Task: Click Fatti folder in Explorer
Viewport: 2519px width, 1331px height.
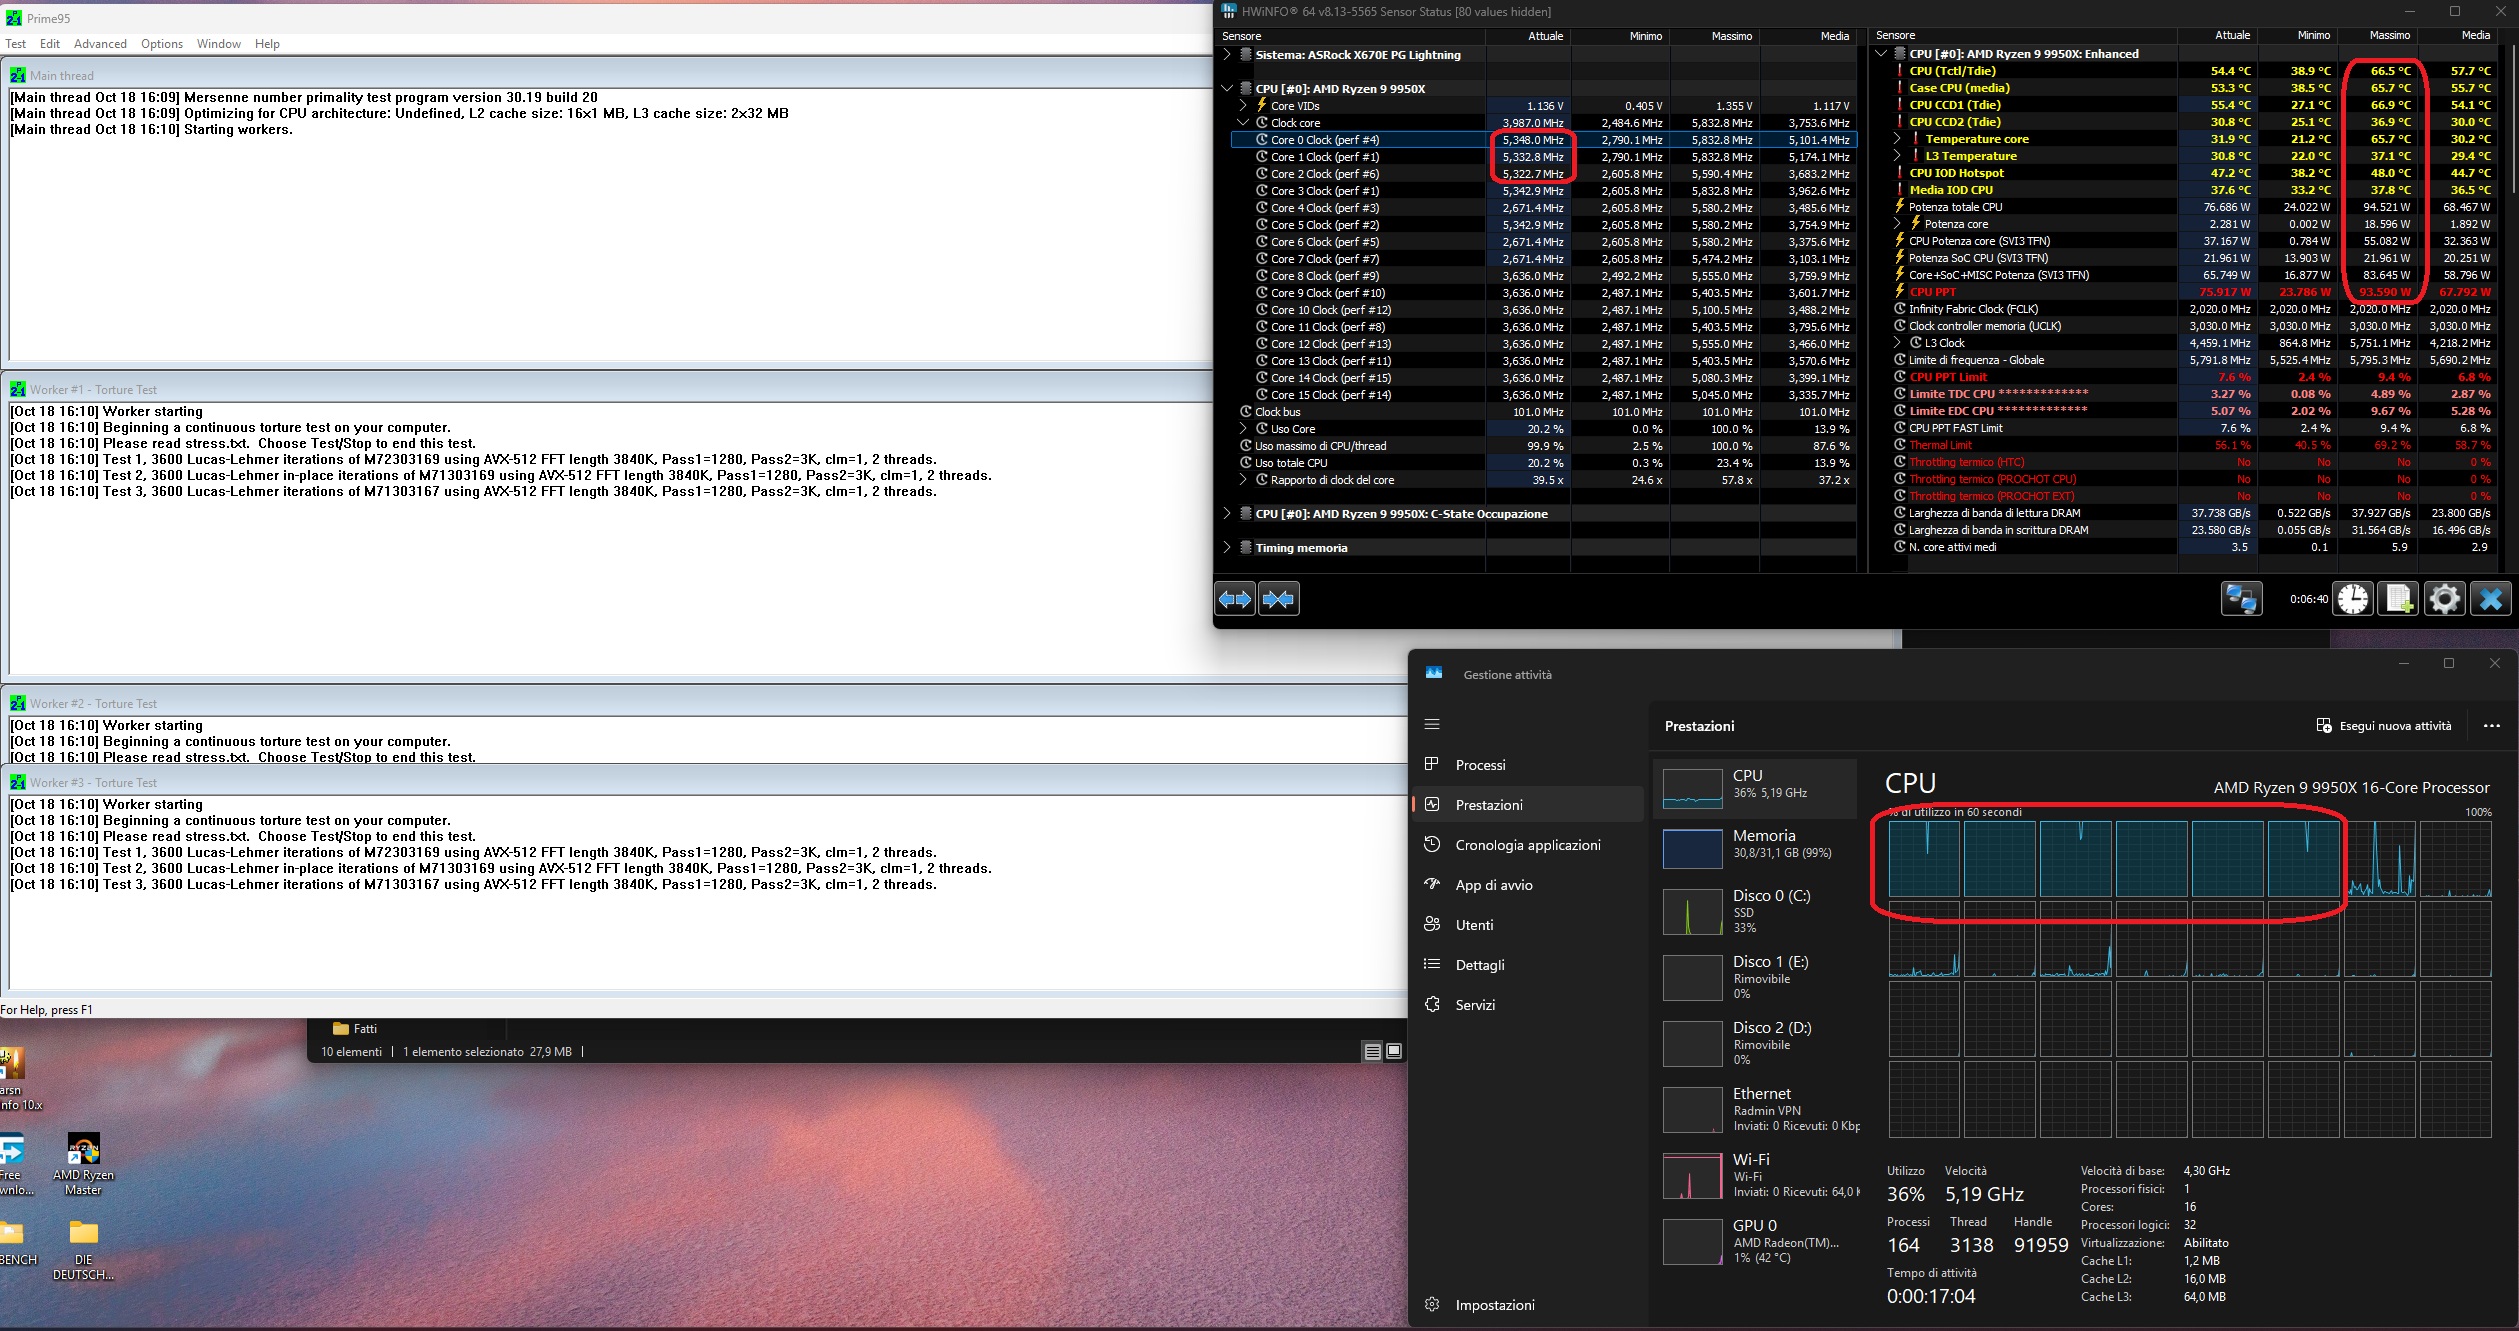Action: (x=355, y=1029)
